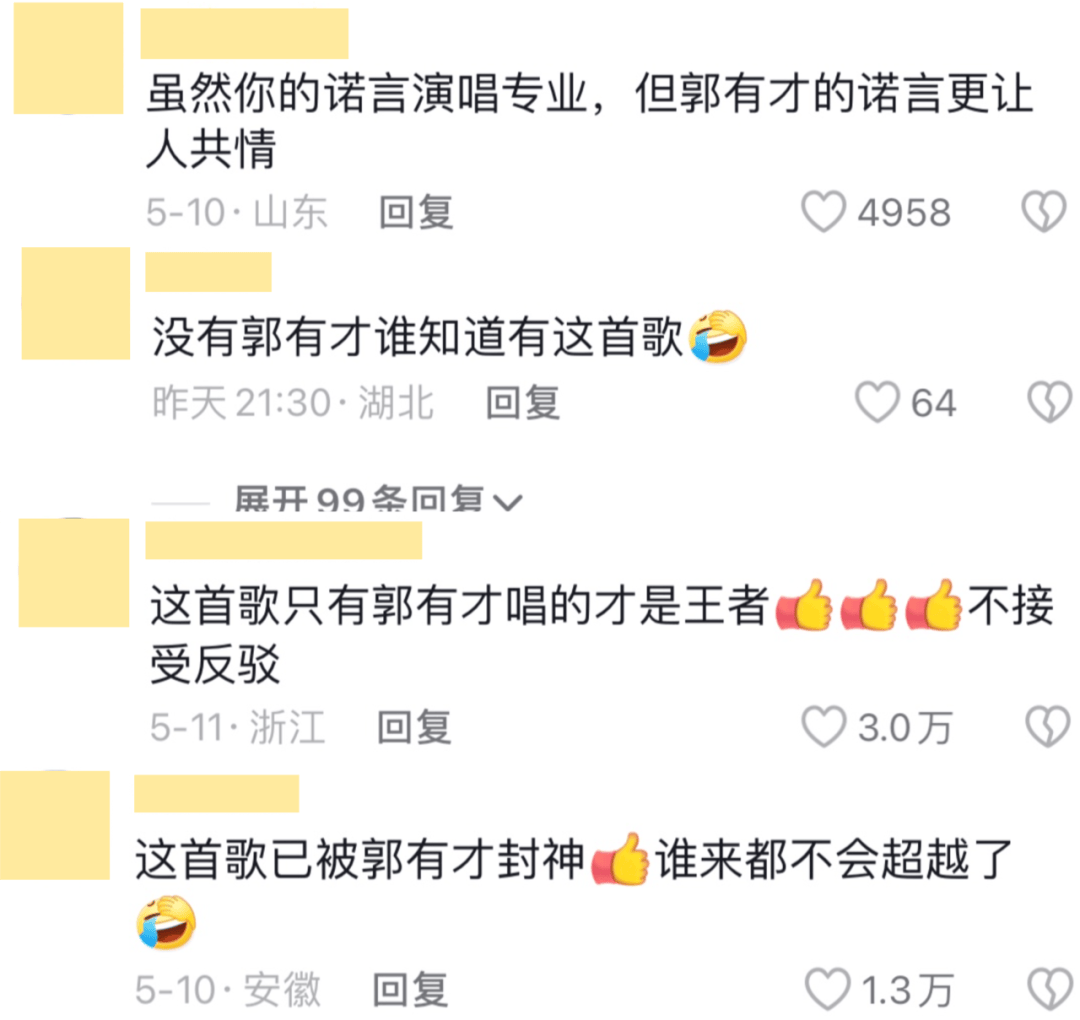Open username above 这首歌已被郭有才封神 comment
The width and height of the screenshot is (1080, 1020).
(x=216, y=793)
